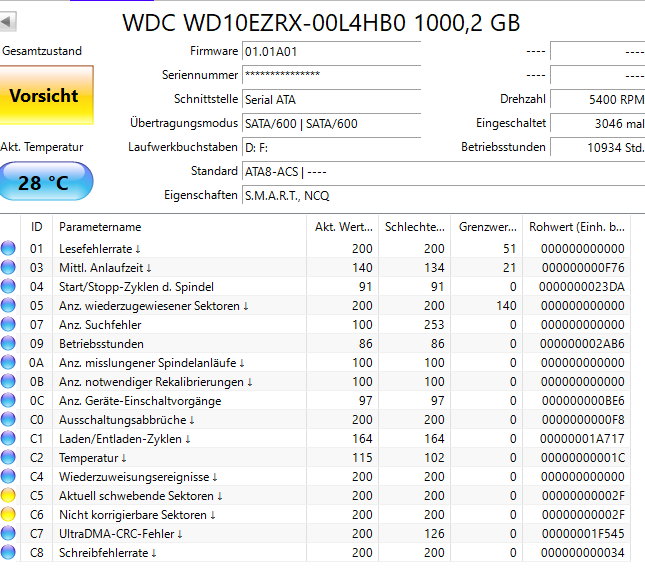Viewport: 645px width, 578px height.
Task: Click the Eigenschaften field S.M.A.R.T., NCQ
Action: (x=443, y=195)
